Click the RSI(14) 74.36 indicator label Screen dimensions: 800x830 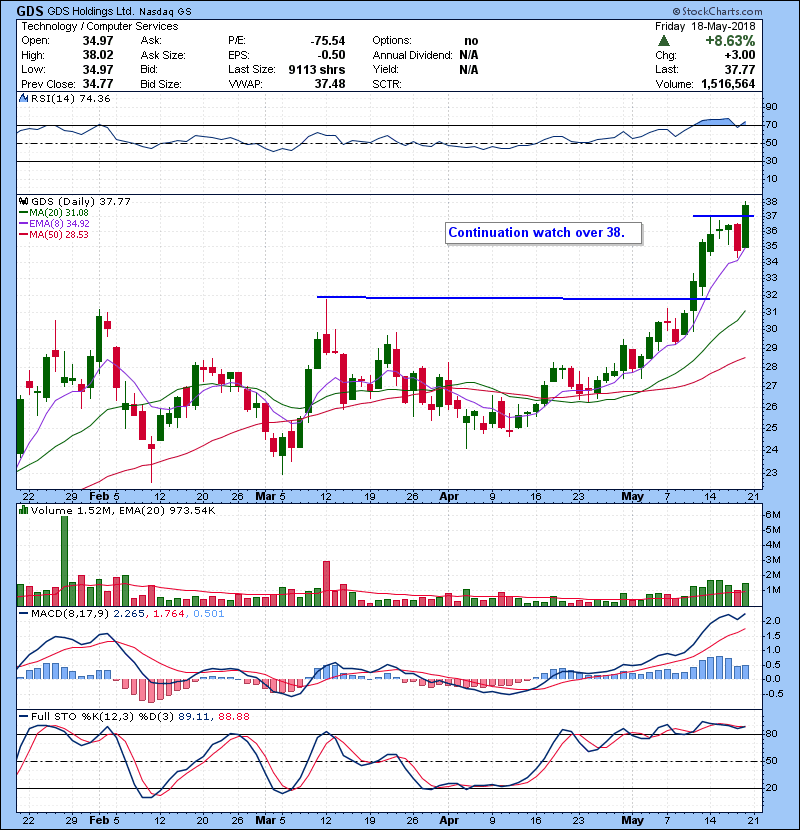point(70,98)
